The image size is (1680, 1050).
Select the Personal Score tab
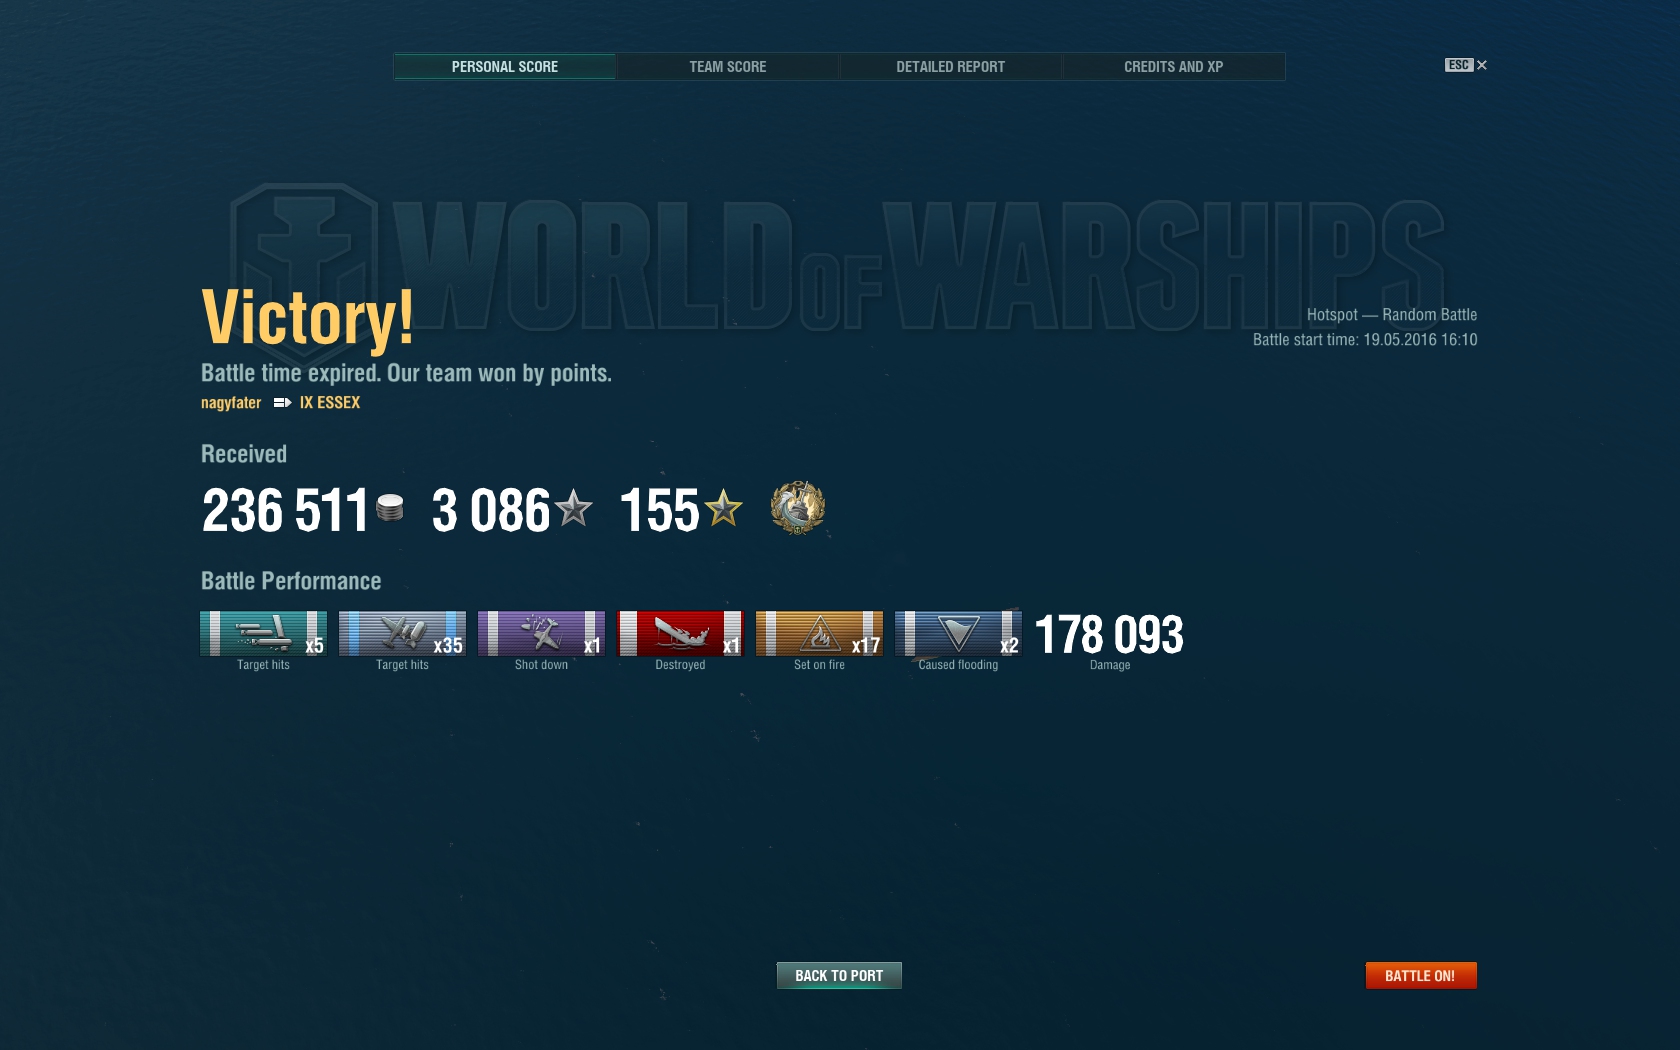tap(505, 67)
